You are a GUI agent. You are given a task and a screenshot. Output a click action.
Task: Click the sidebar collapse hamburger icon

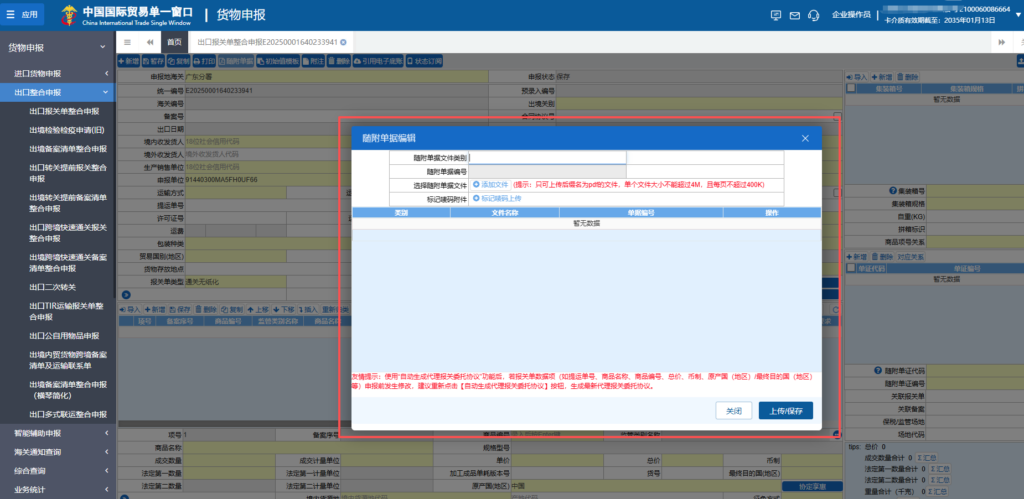tap(128, 42)
